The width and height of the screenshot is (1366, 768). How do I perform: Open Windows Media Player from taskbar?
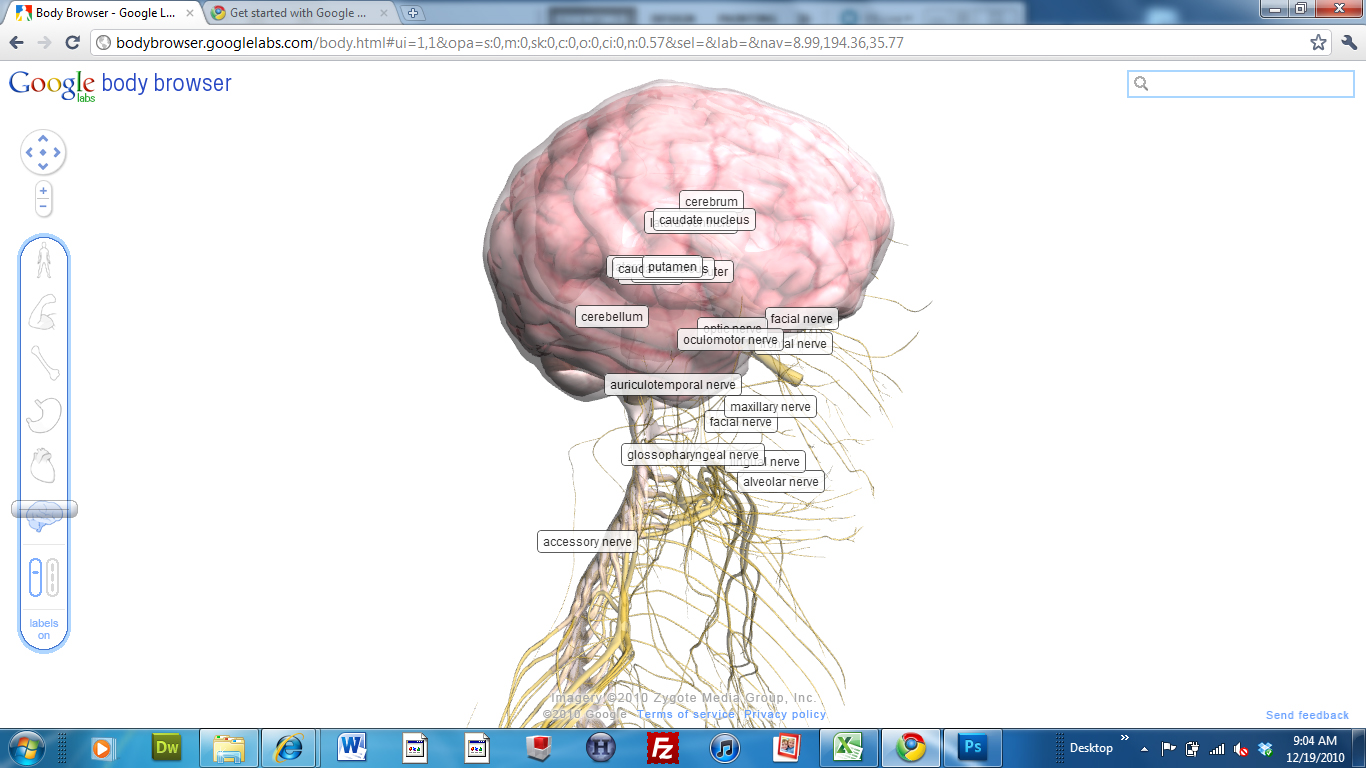pyautogui.click(x=103, y=748)
